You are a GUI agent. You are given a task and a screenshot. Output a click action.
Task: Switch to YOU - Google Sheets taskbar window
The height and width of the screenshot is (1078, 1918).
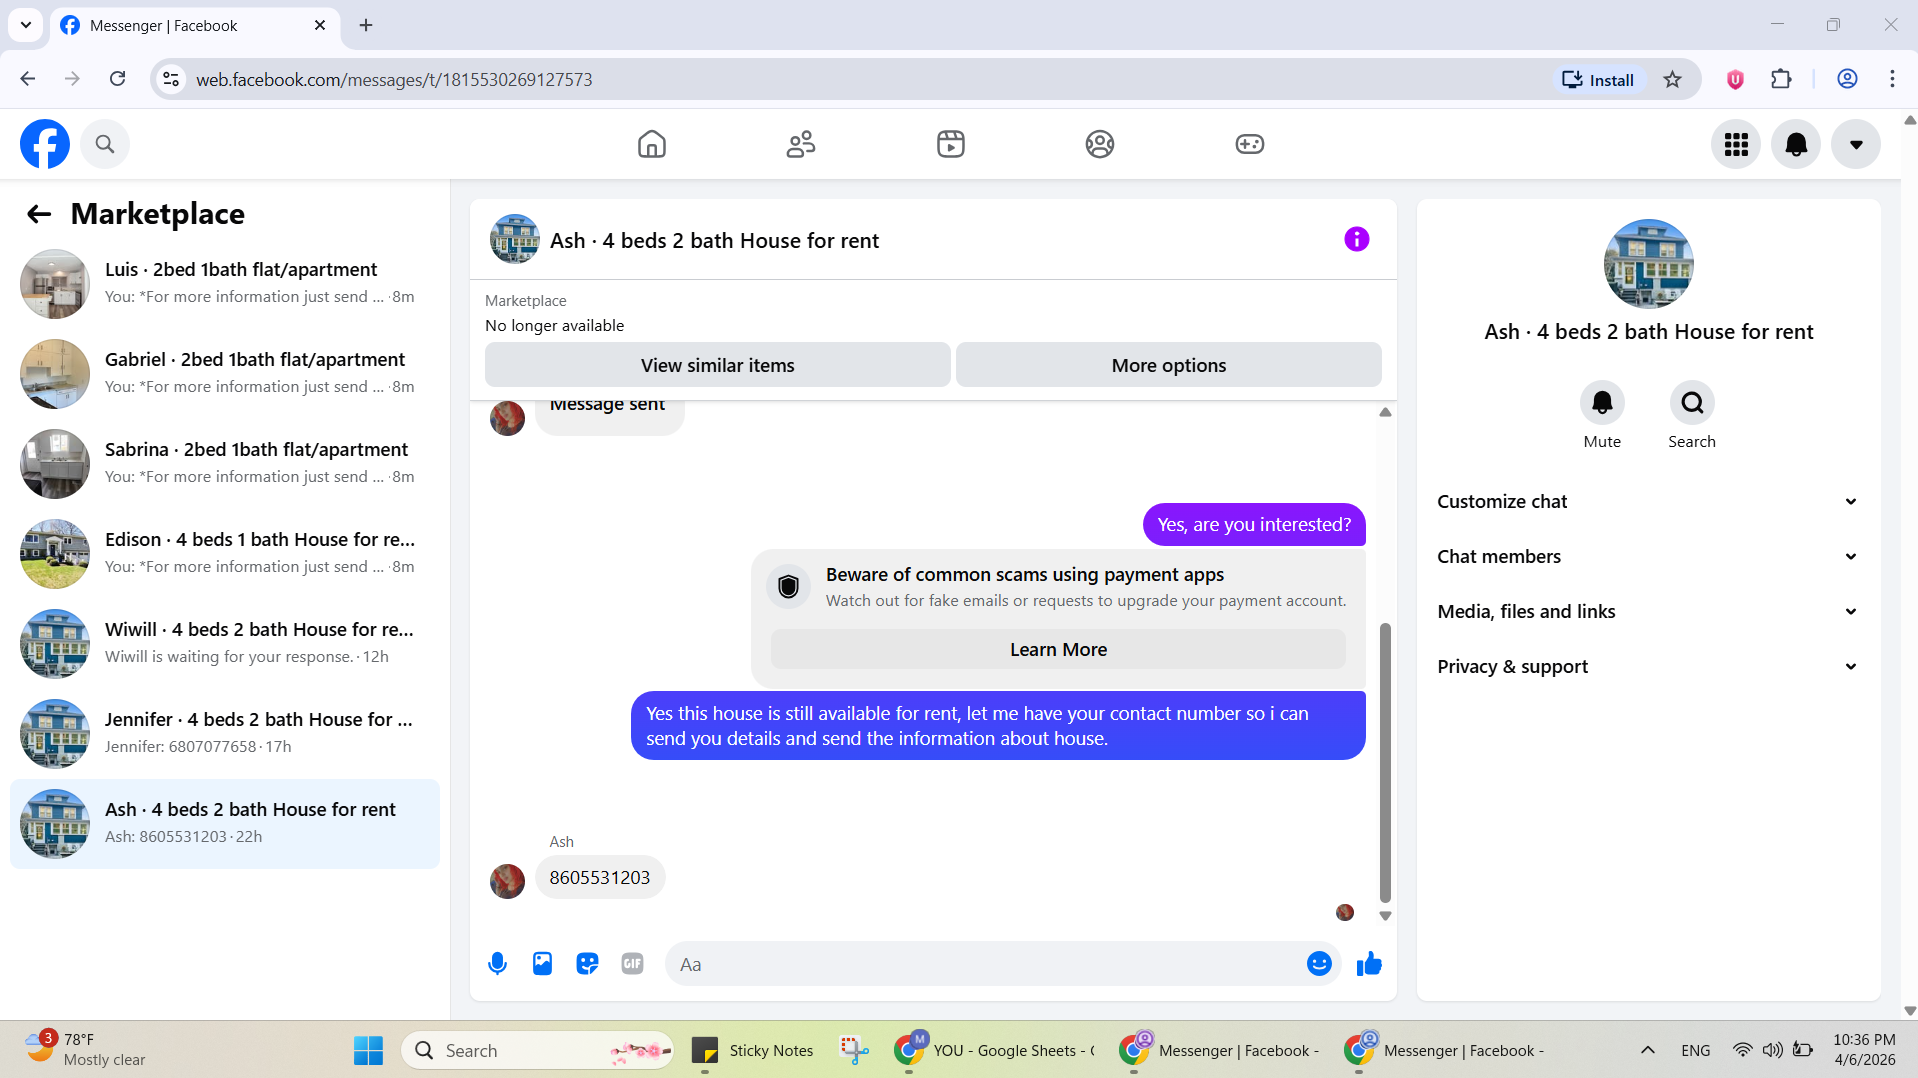click(996, 1050)
